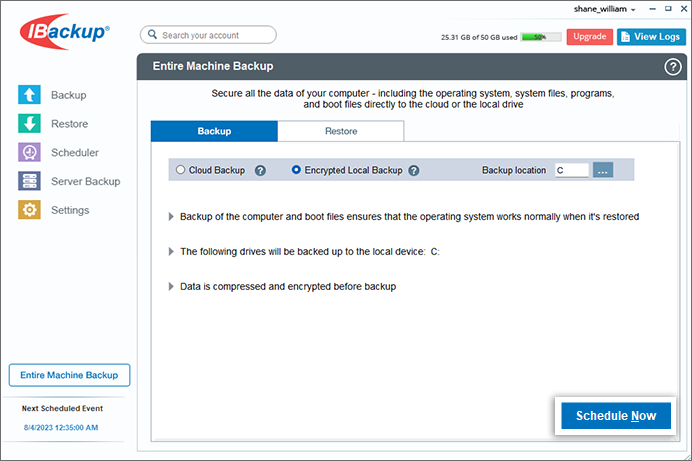
Task: Click the Entire Machine Backup sidebar button
Action: point(69,375)
